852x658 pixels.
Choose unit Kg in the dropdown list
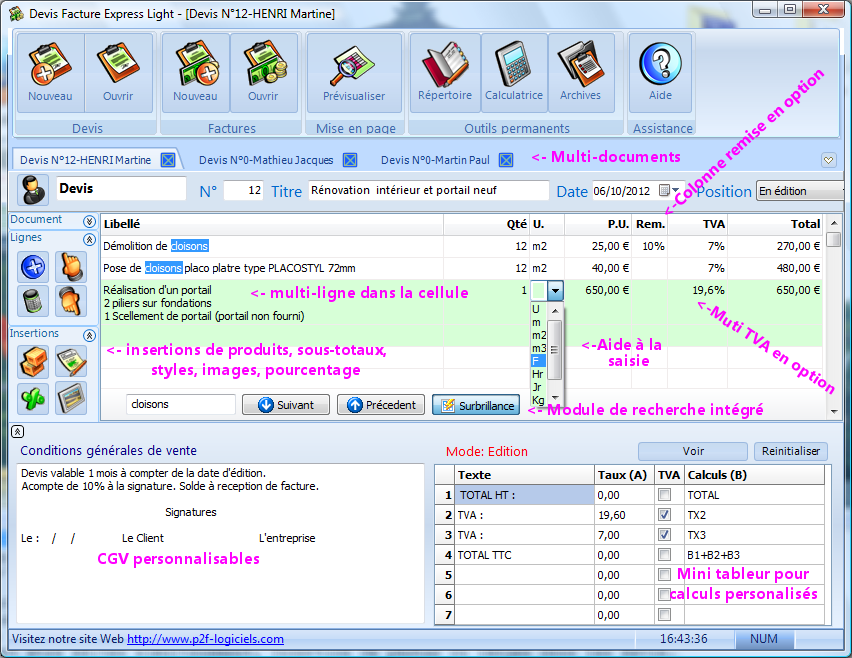[x=538, y=400]
